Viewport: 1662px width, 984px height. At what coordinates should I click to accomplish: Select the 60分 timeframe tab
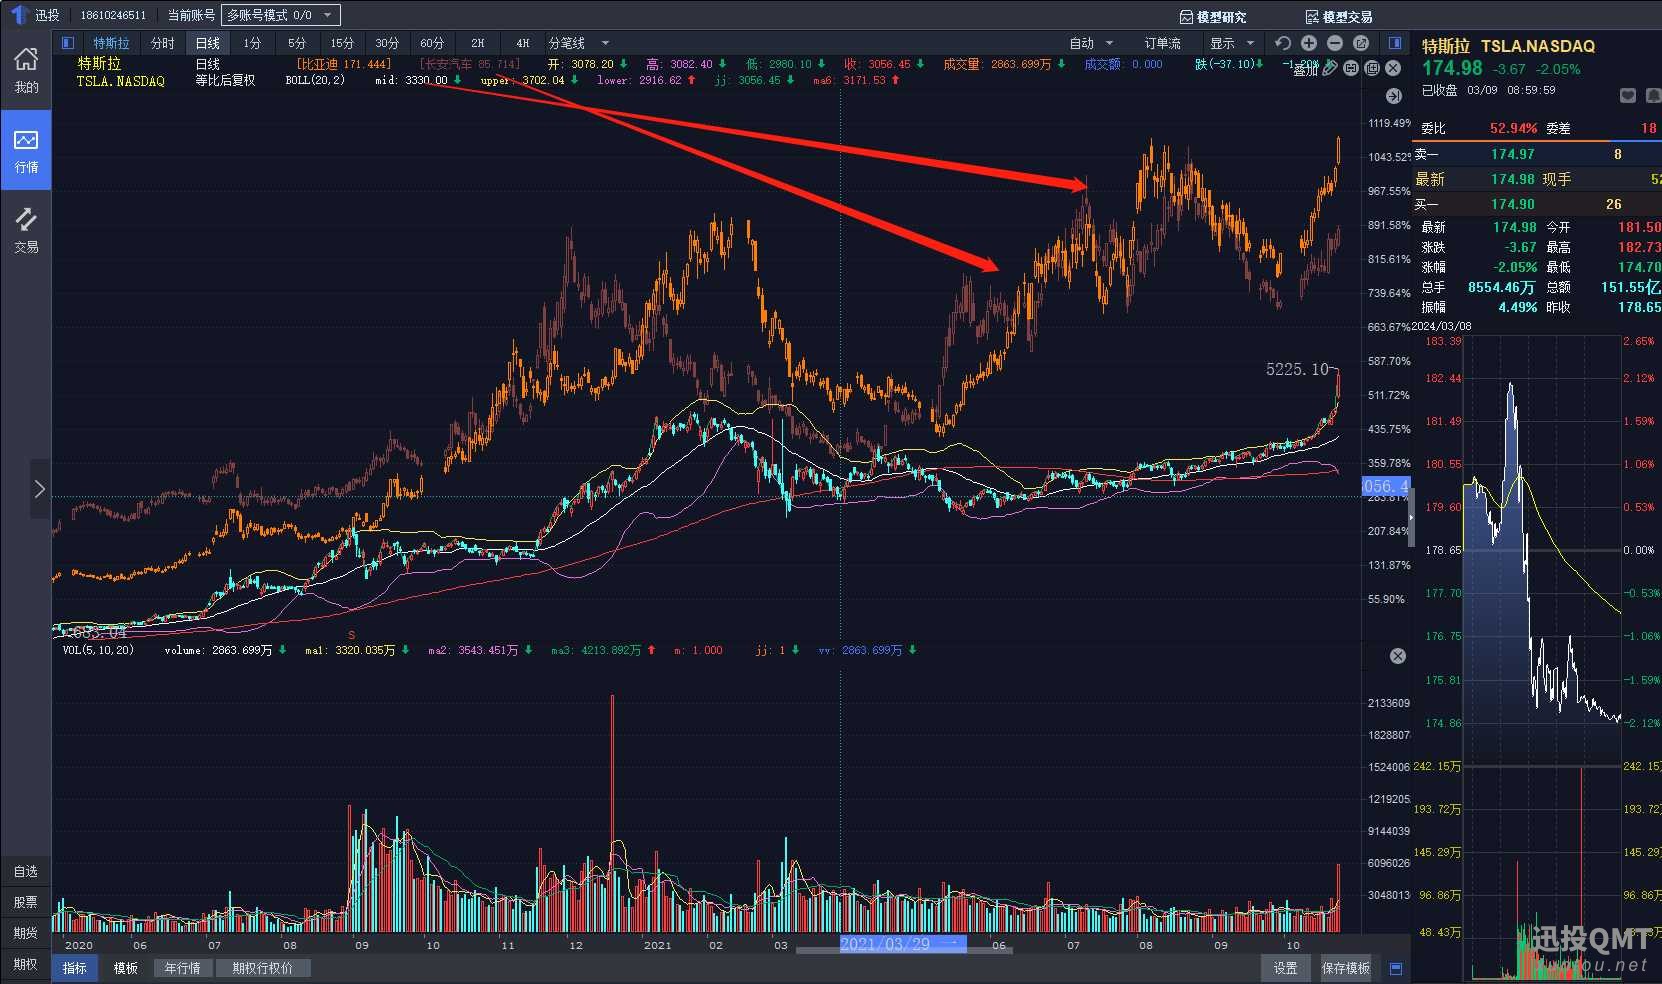pos(432,43)
